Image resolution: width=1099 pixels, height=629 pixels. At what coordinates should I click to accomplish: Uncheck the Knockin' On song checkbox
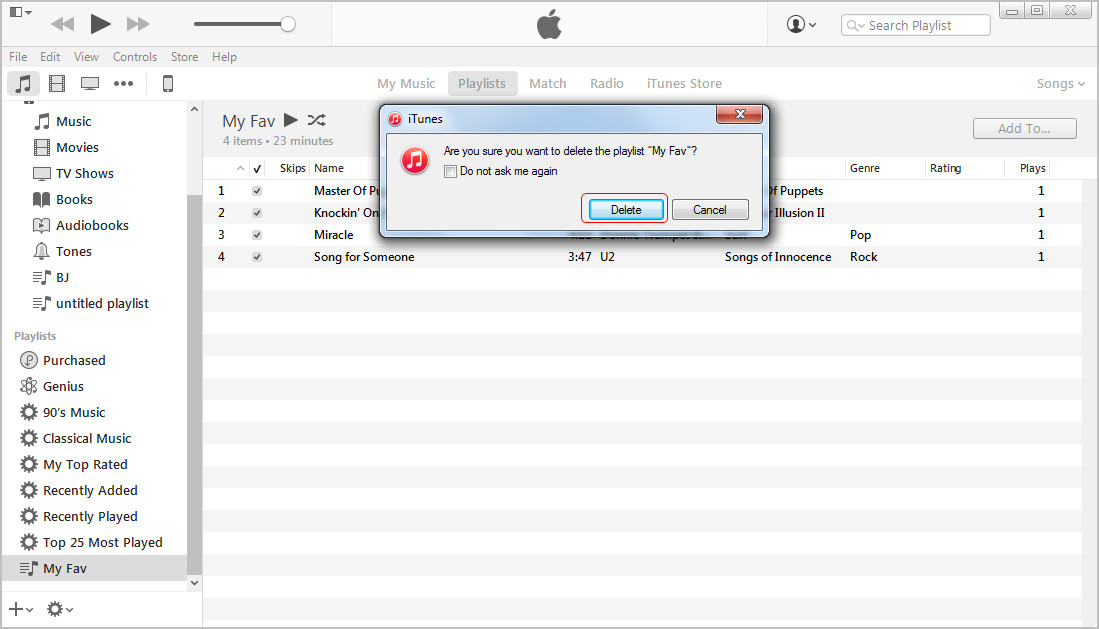pos(257,212)
